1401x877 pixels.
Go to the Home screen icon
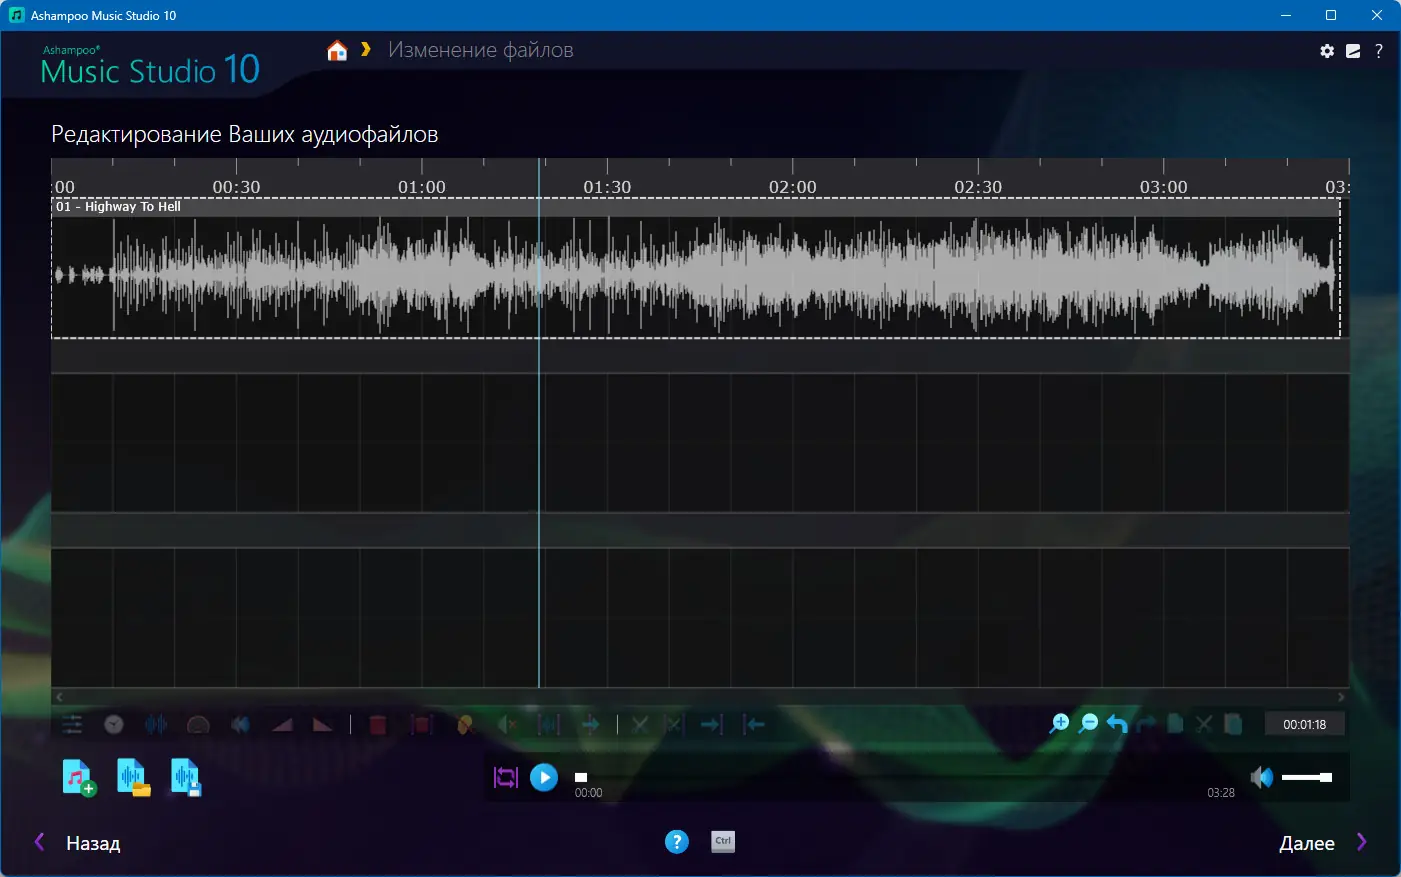337,51
